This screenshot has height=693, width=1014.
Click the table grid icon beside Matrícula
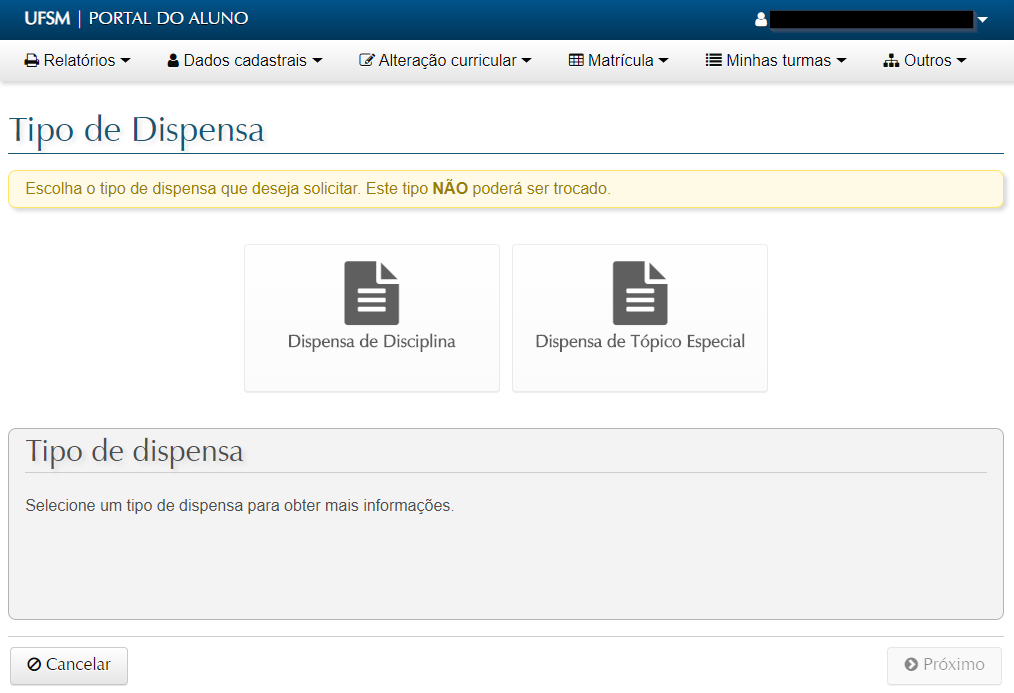tap(576, 61)
